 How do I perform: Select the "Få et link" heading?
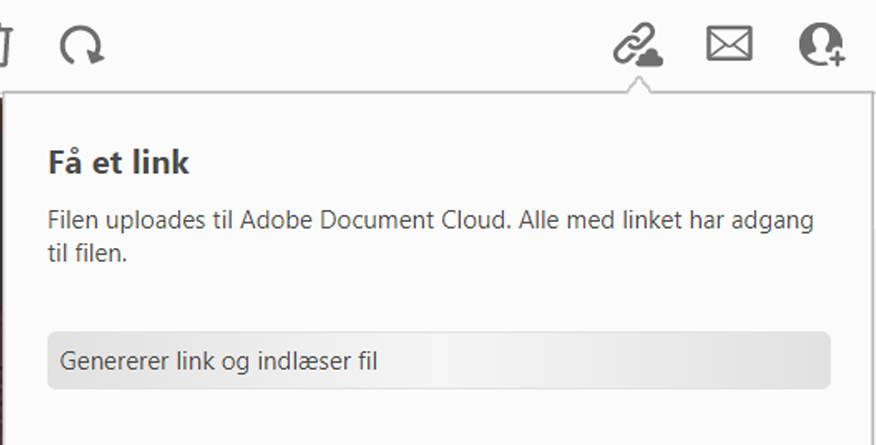point(118,162)
